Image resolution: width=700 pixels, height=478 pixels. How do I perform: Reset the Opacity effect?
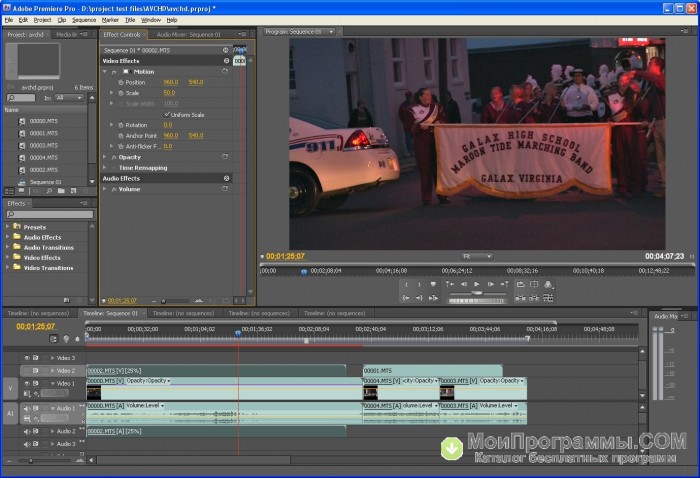[225, 157]
